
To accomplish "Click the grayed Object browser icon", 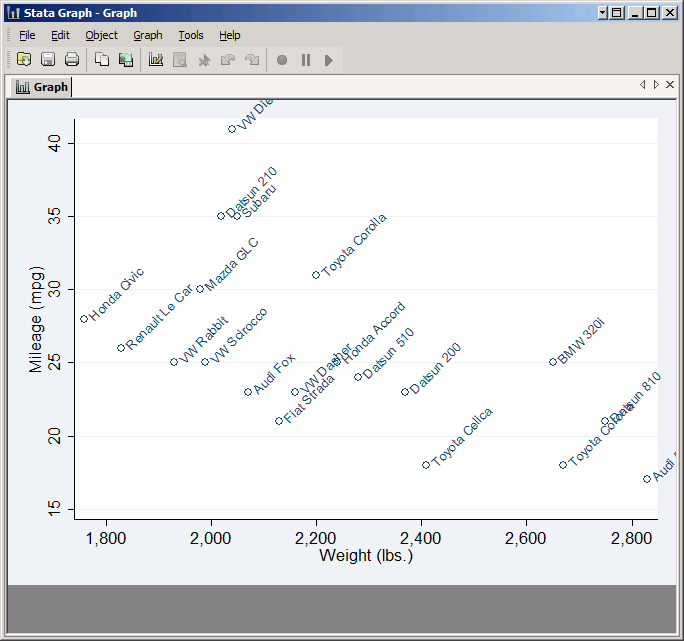I will (x=180, y=59).
